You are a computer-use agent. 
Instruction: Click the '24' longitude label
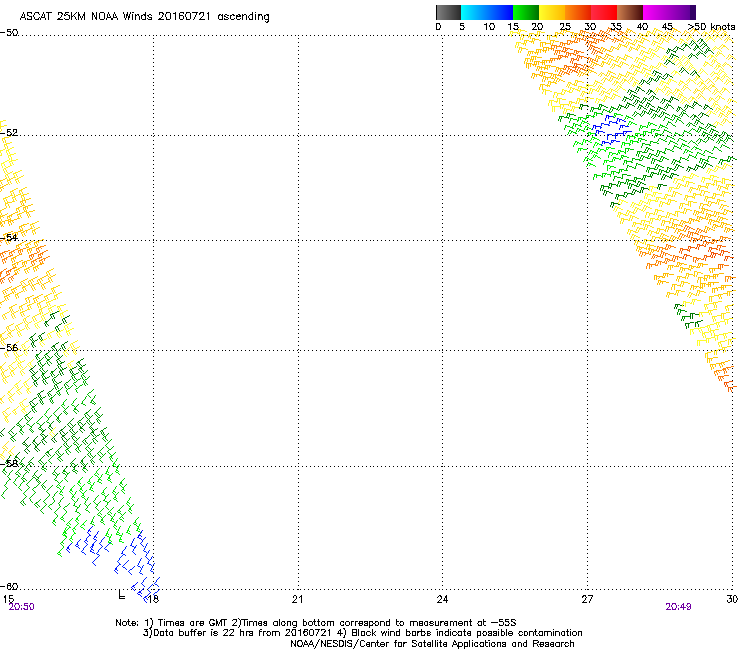[x=442, y=599]
